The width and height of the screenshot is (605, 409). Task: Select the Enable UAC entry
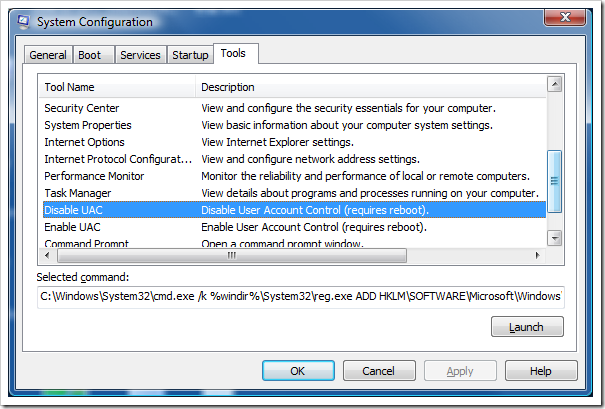click(x=72, y=227)
